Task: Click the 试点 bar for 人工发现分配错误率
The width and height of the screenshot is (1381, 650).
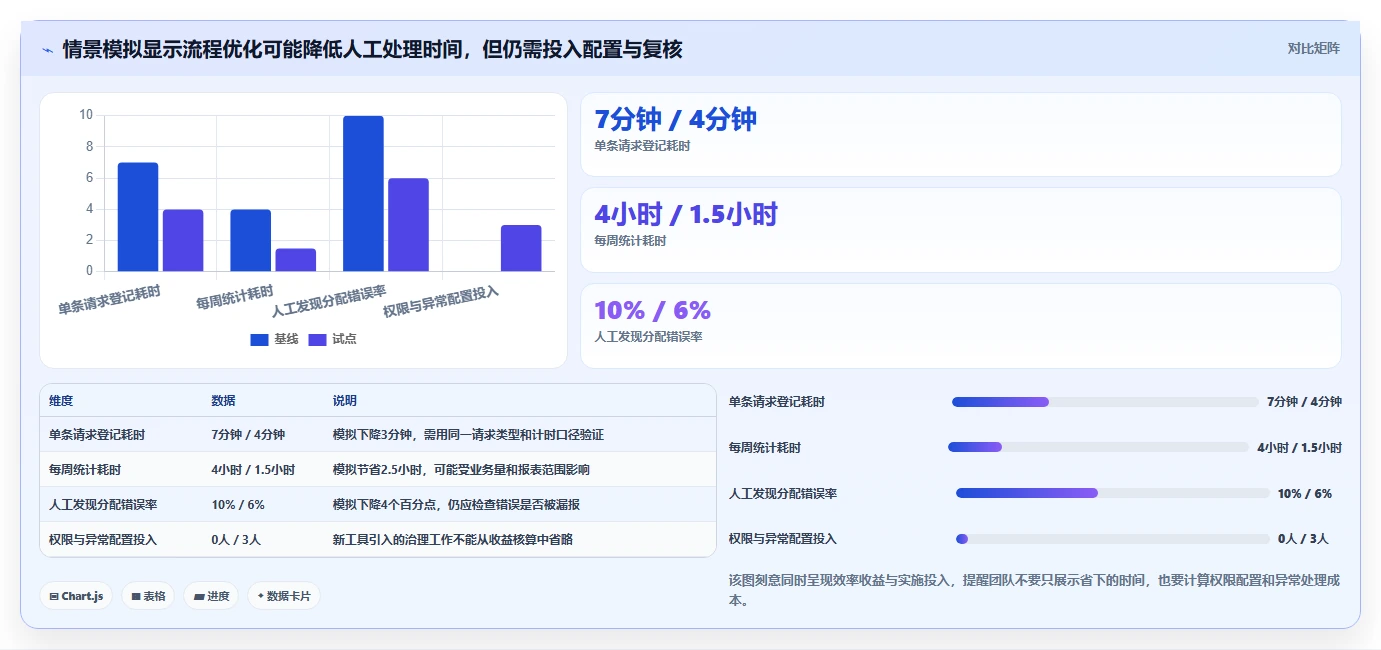Action: pyautogui.click(x=408, y=225)
